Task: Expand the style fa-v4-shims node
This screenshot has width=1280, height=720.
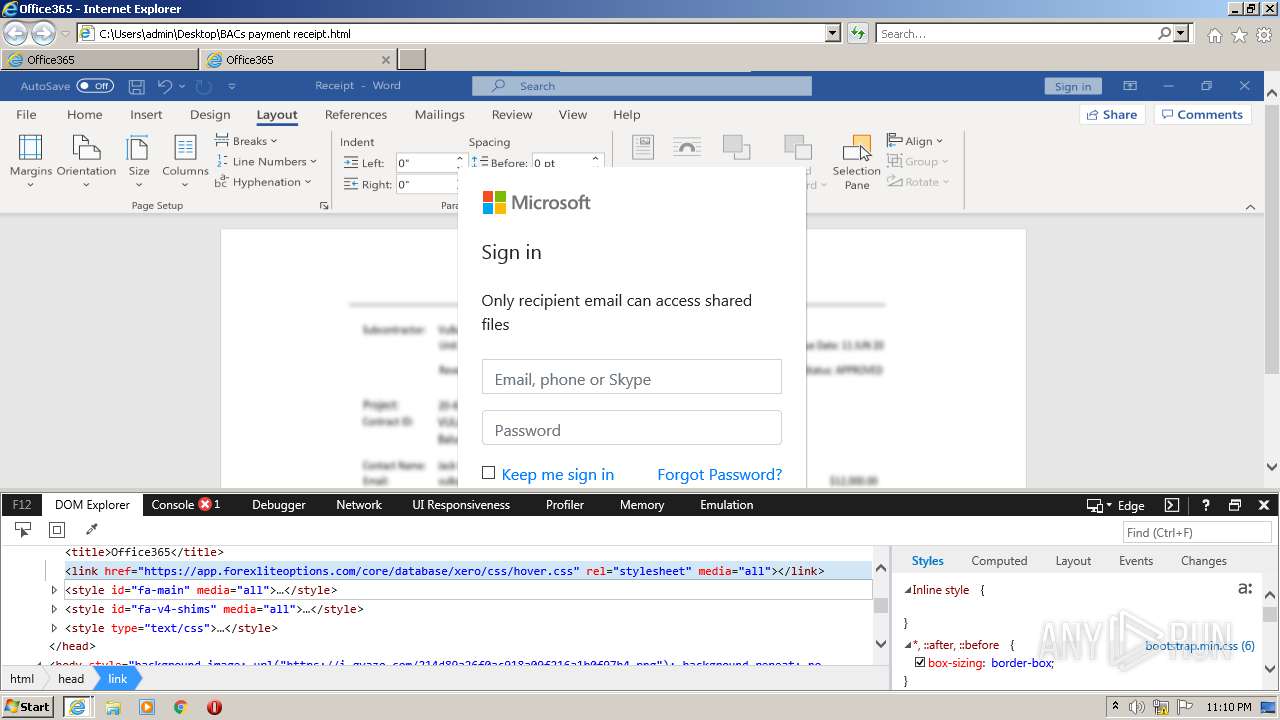Action: (55, 609)
